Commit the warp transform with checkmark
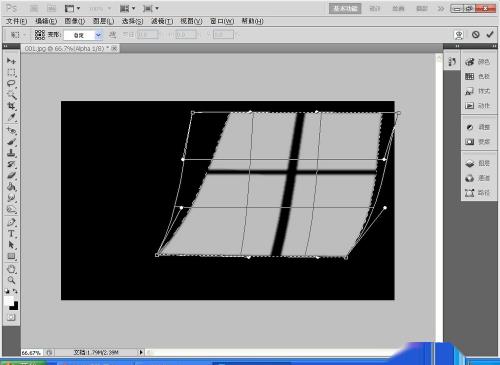 [x=490, y=34]
